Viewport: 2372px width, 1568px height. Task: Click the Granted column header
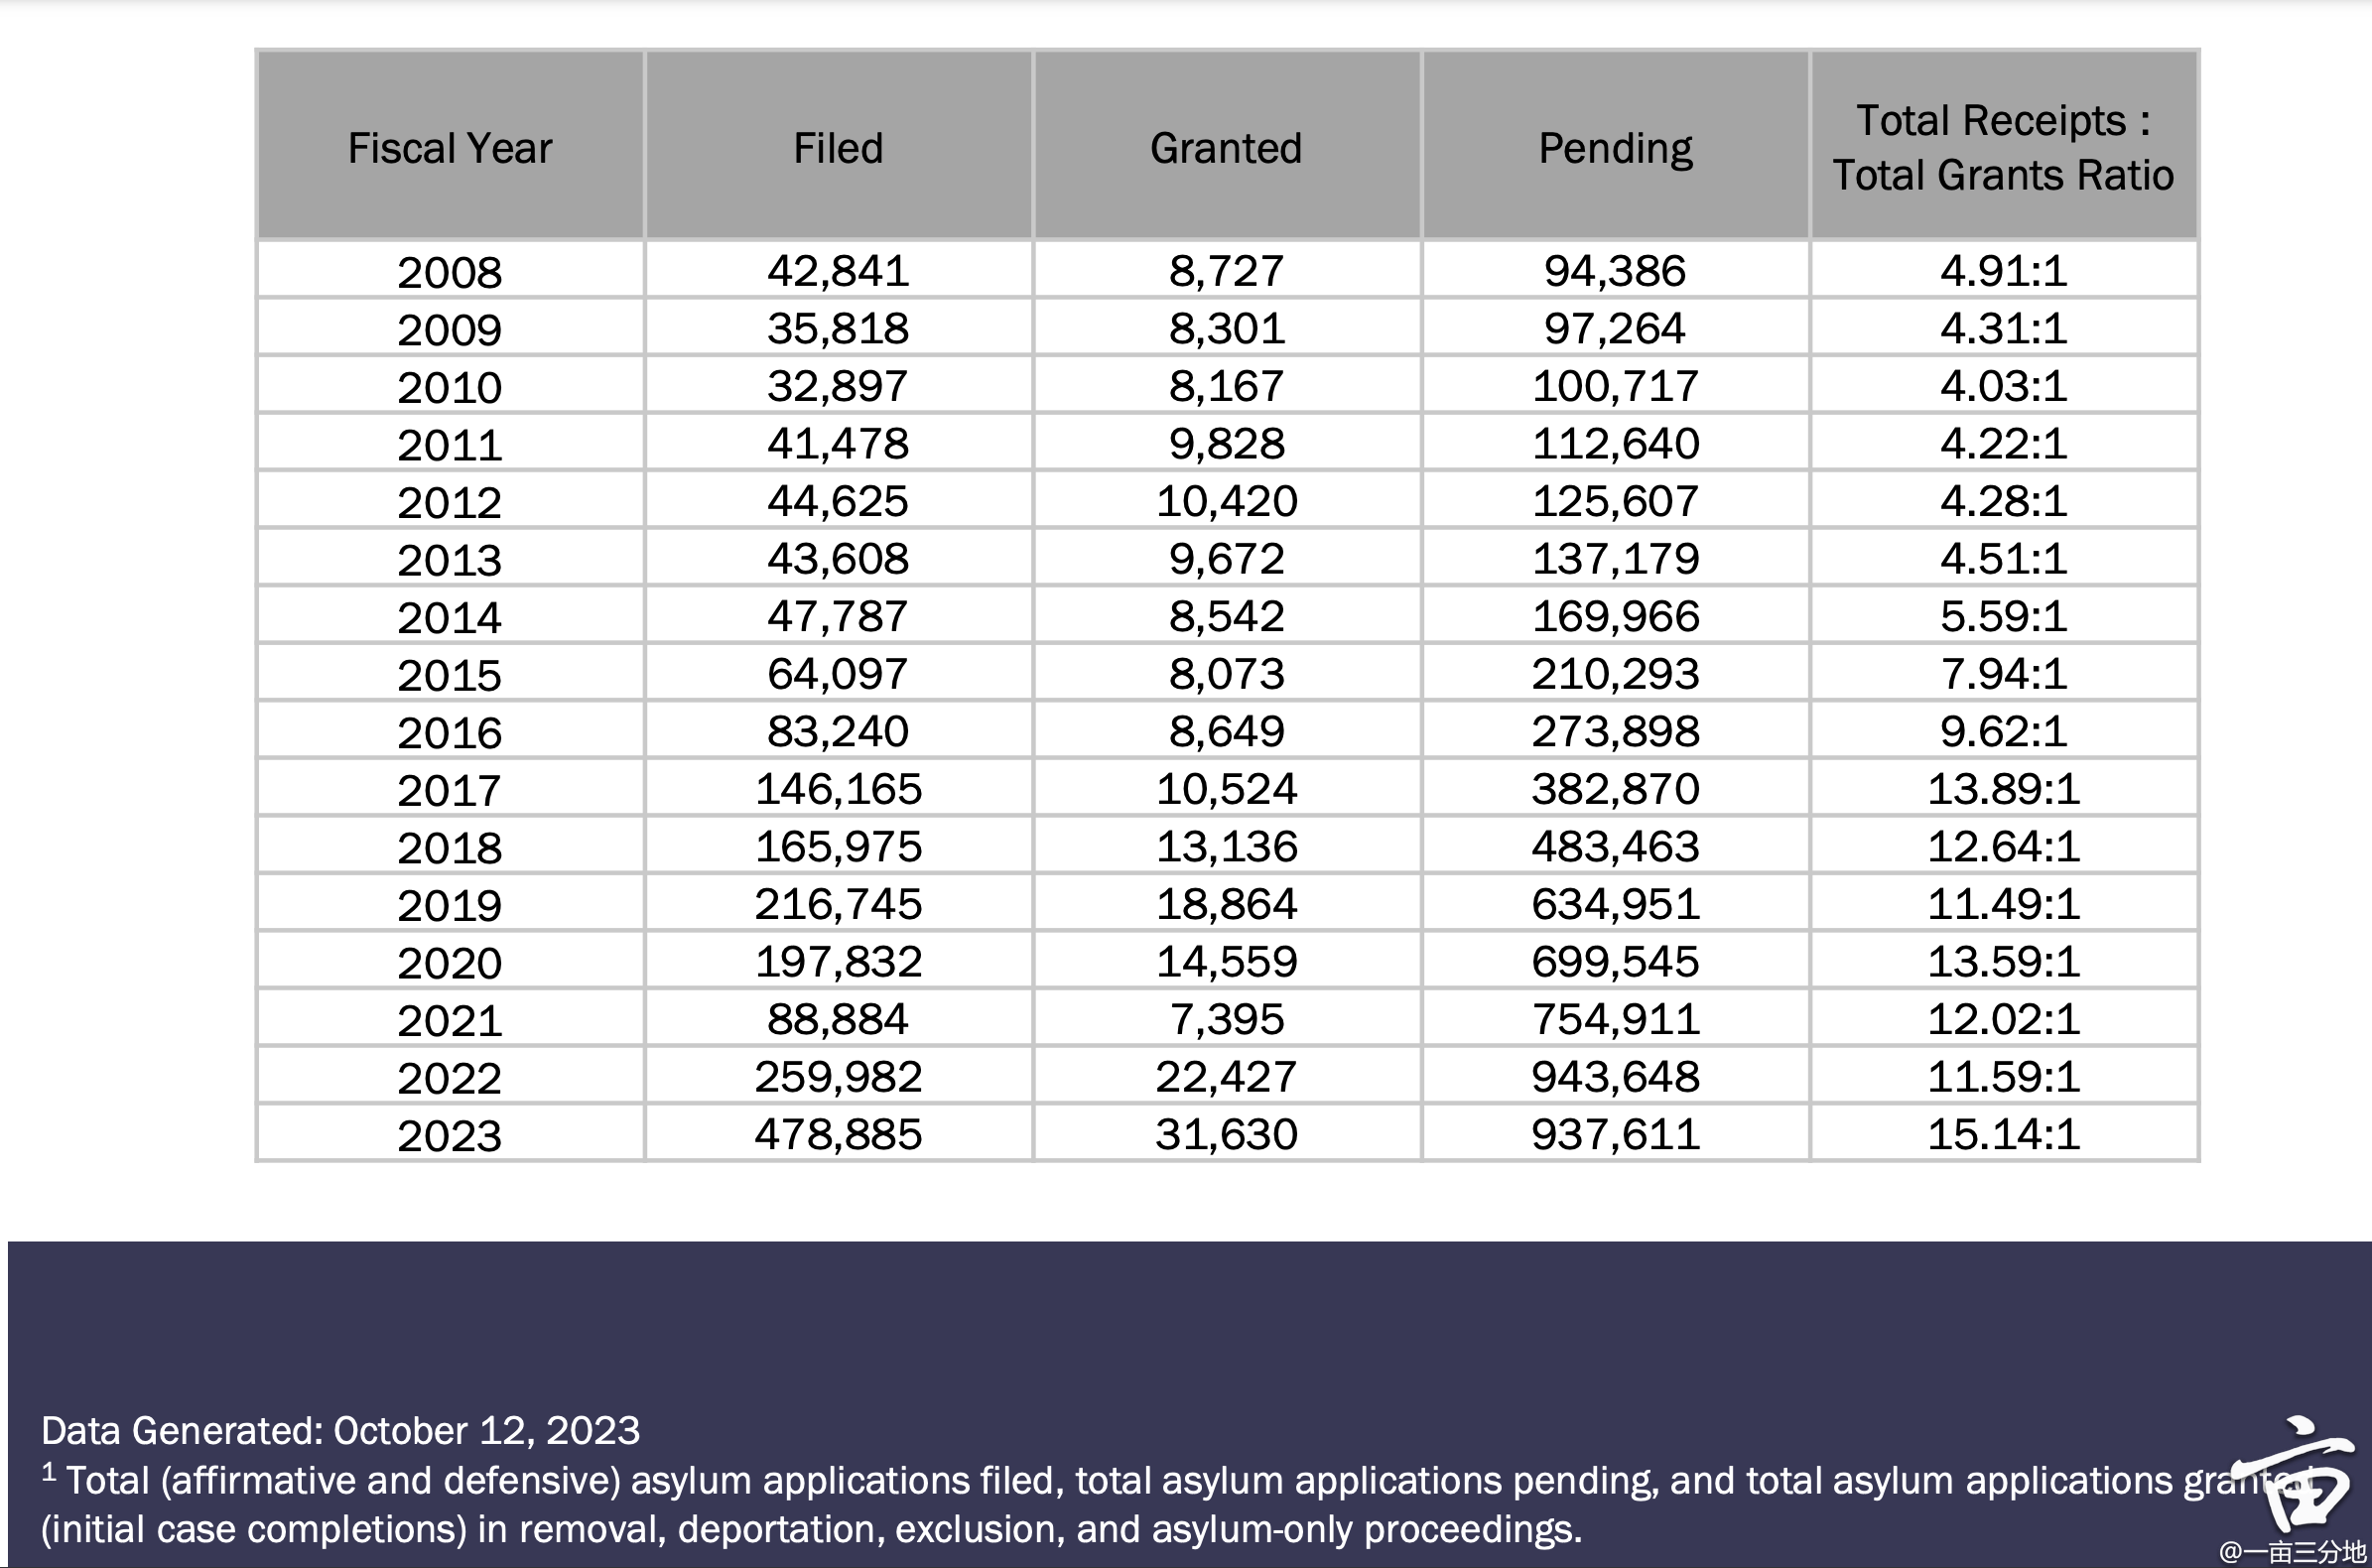coord(1226,146)
